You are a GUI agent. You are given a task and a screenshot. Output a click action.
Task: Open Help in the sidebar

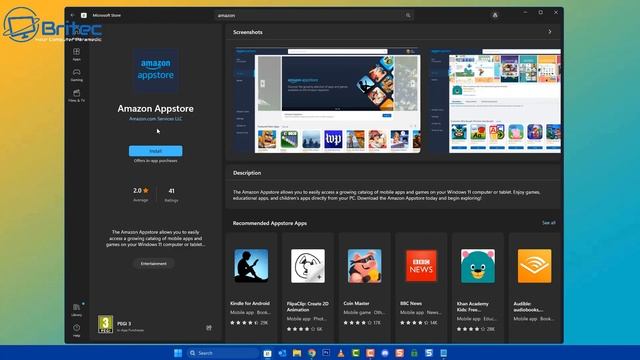click(76, 330)
